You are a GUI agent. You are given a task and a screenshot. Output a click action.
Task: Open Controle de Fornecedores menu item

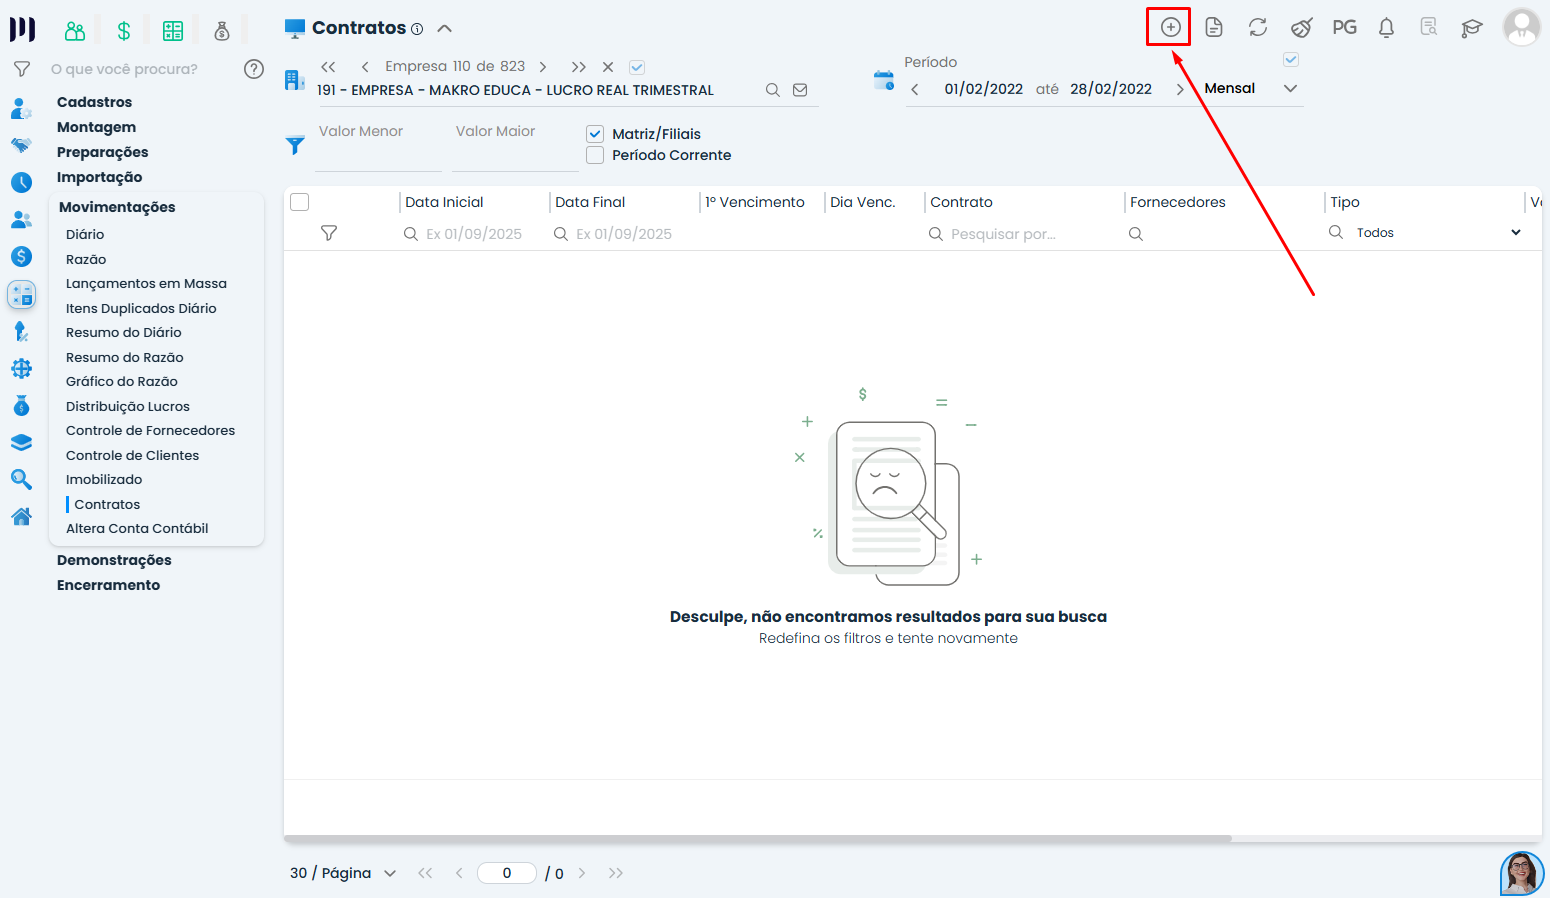click(150, 431)
